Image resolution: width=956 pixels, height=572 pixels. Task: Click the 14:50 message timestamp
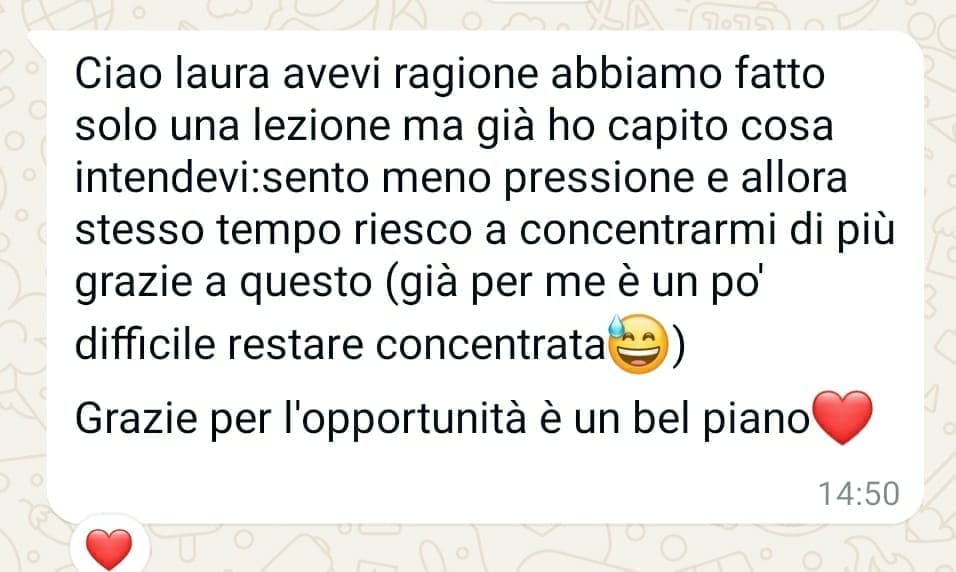(x=858, y=493)
